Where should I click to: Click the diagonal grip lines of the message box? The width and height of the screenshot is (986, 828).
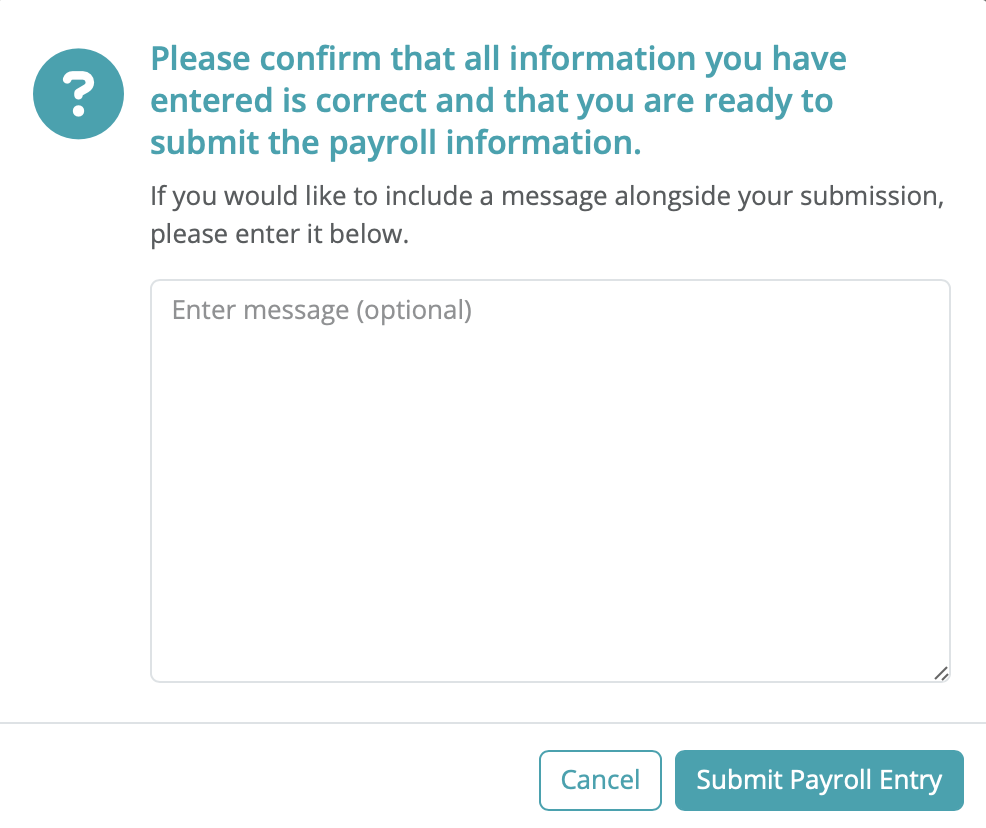(941, 673)
